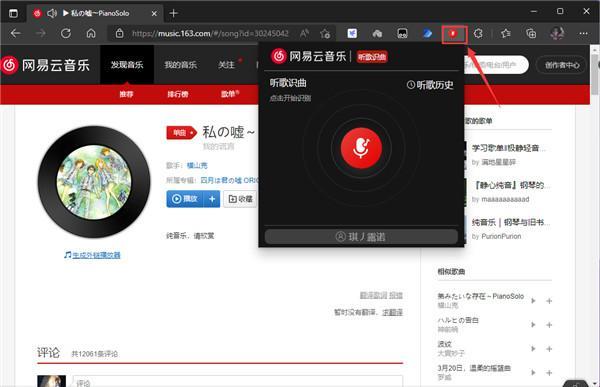The height and width of the screenshot is (387, 600).
Task: Open similar song 夢みたいな存在~PianoSolo
Action: coord(481,296)
